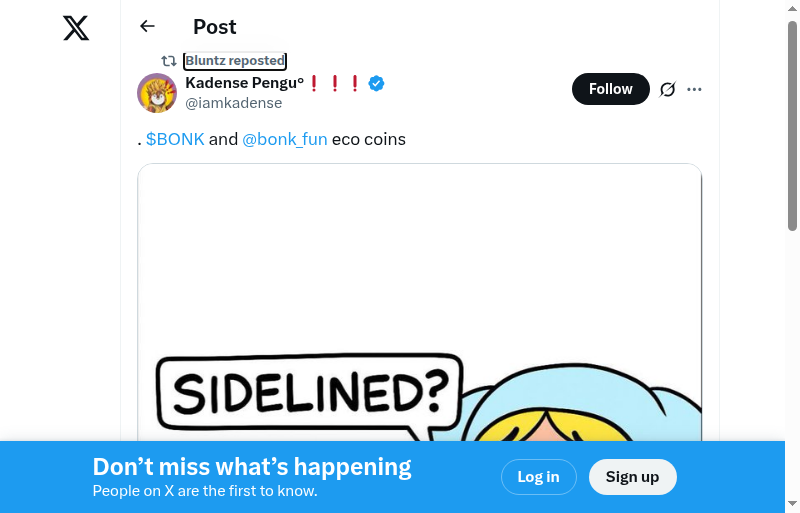Viewport: 800px width, 513px height.
Task: Click the scrollbar up arrow
Action: coord(792,9)
